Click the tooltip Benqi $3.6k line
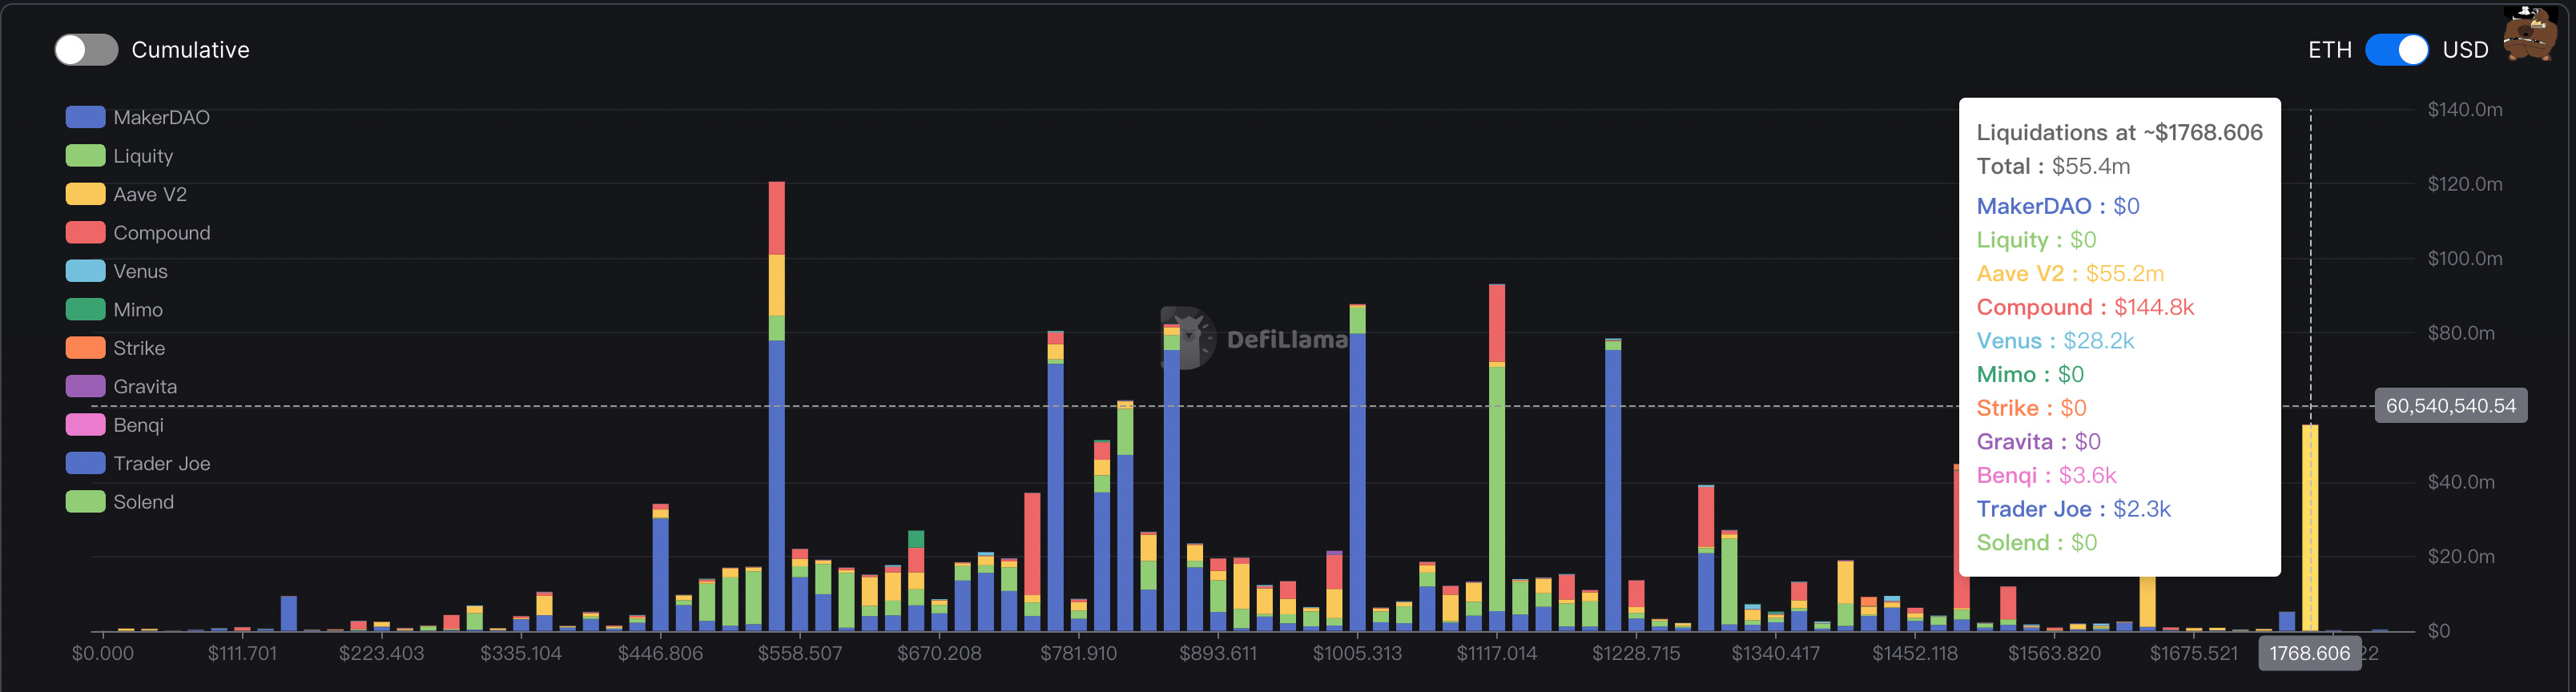The width and height of the screenshot is (2576, 692). tap(2046, 475)
